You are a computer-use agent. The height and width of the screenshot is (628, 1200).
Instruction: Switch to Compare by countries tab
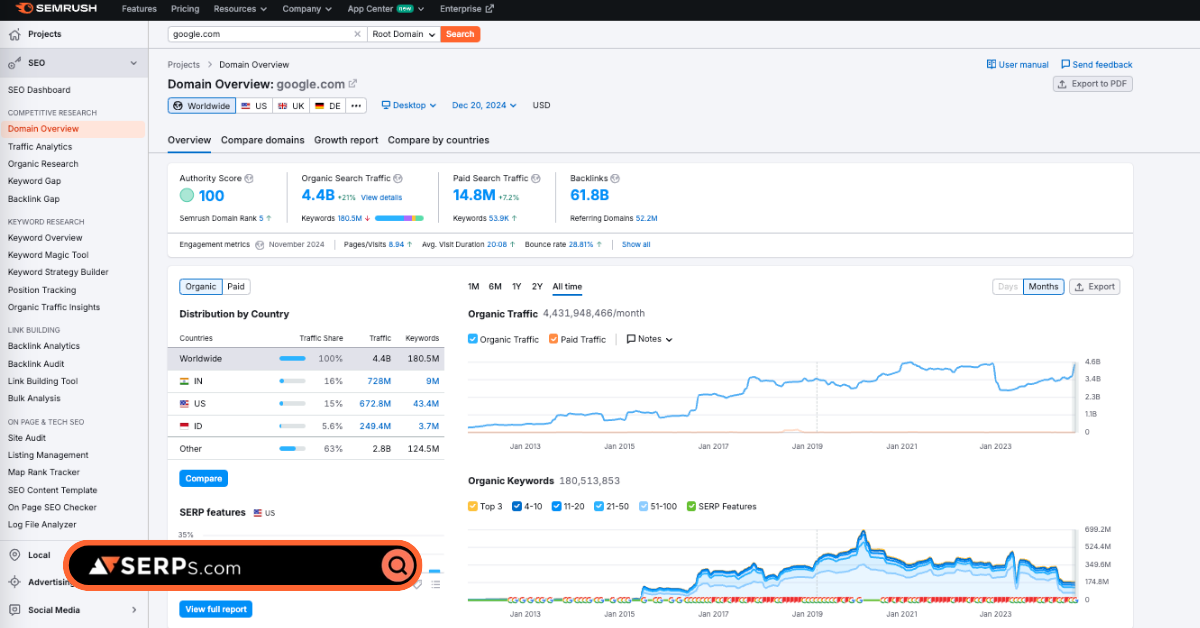[x=438, y=140]
